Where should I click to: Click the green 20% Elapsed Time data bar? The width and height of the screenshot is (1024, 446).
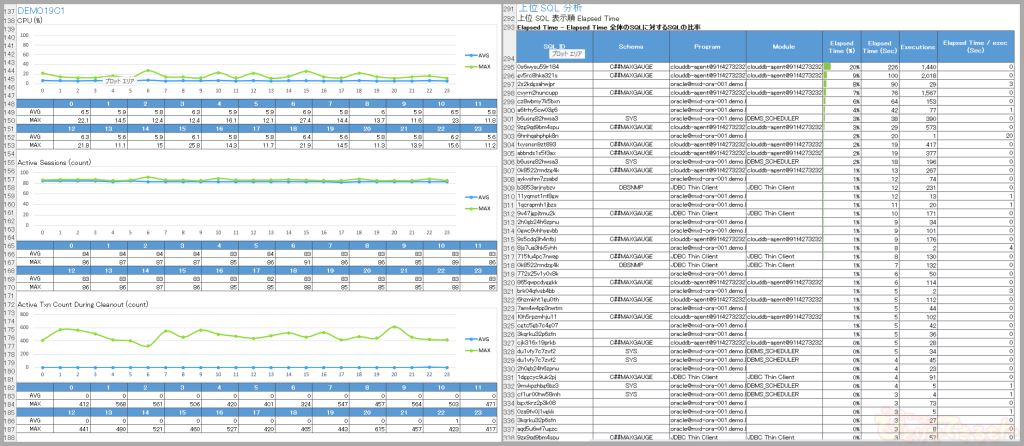(828, 66)
